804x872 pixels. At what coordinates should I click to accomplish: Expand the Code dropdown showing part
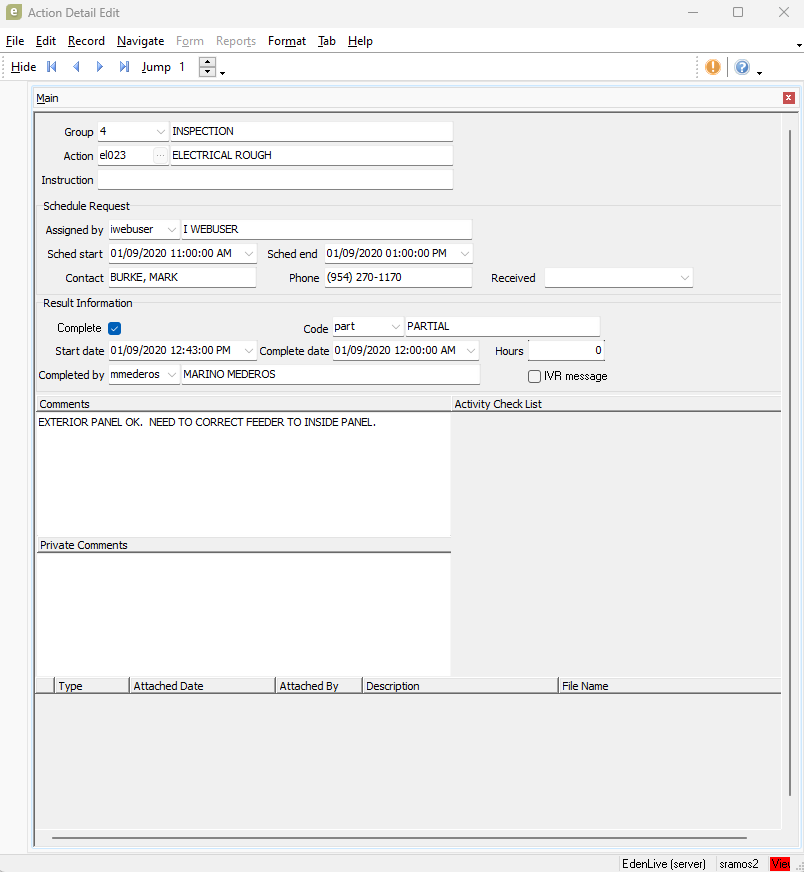point(396,328)
